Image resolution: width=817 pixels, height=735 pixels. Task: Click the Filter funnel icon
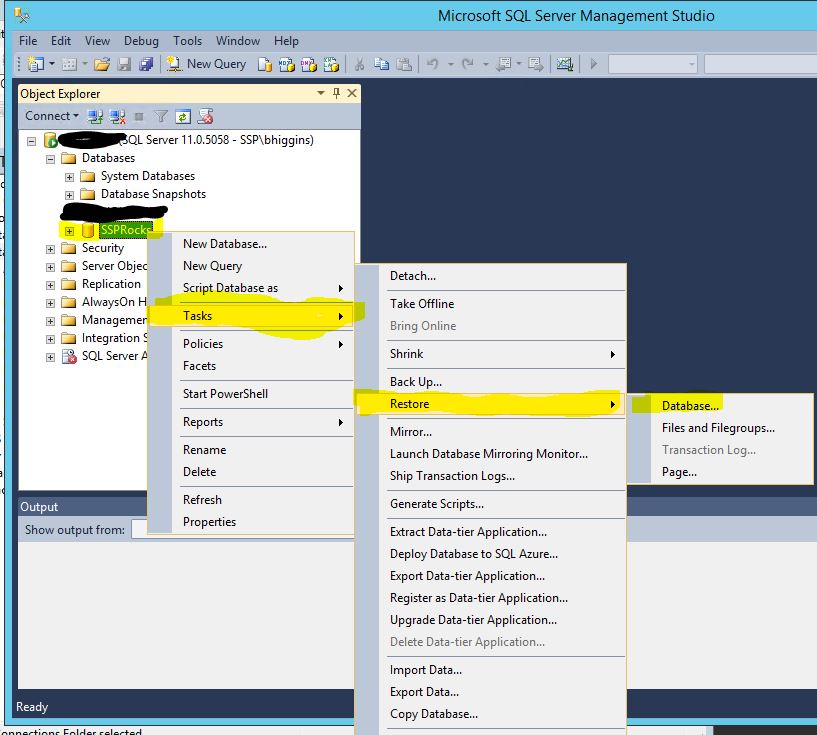point(161,117)
